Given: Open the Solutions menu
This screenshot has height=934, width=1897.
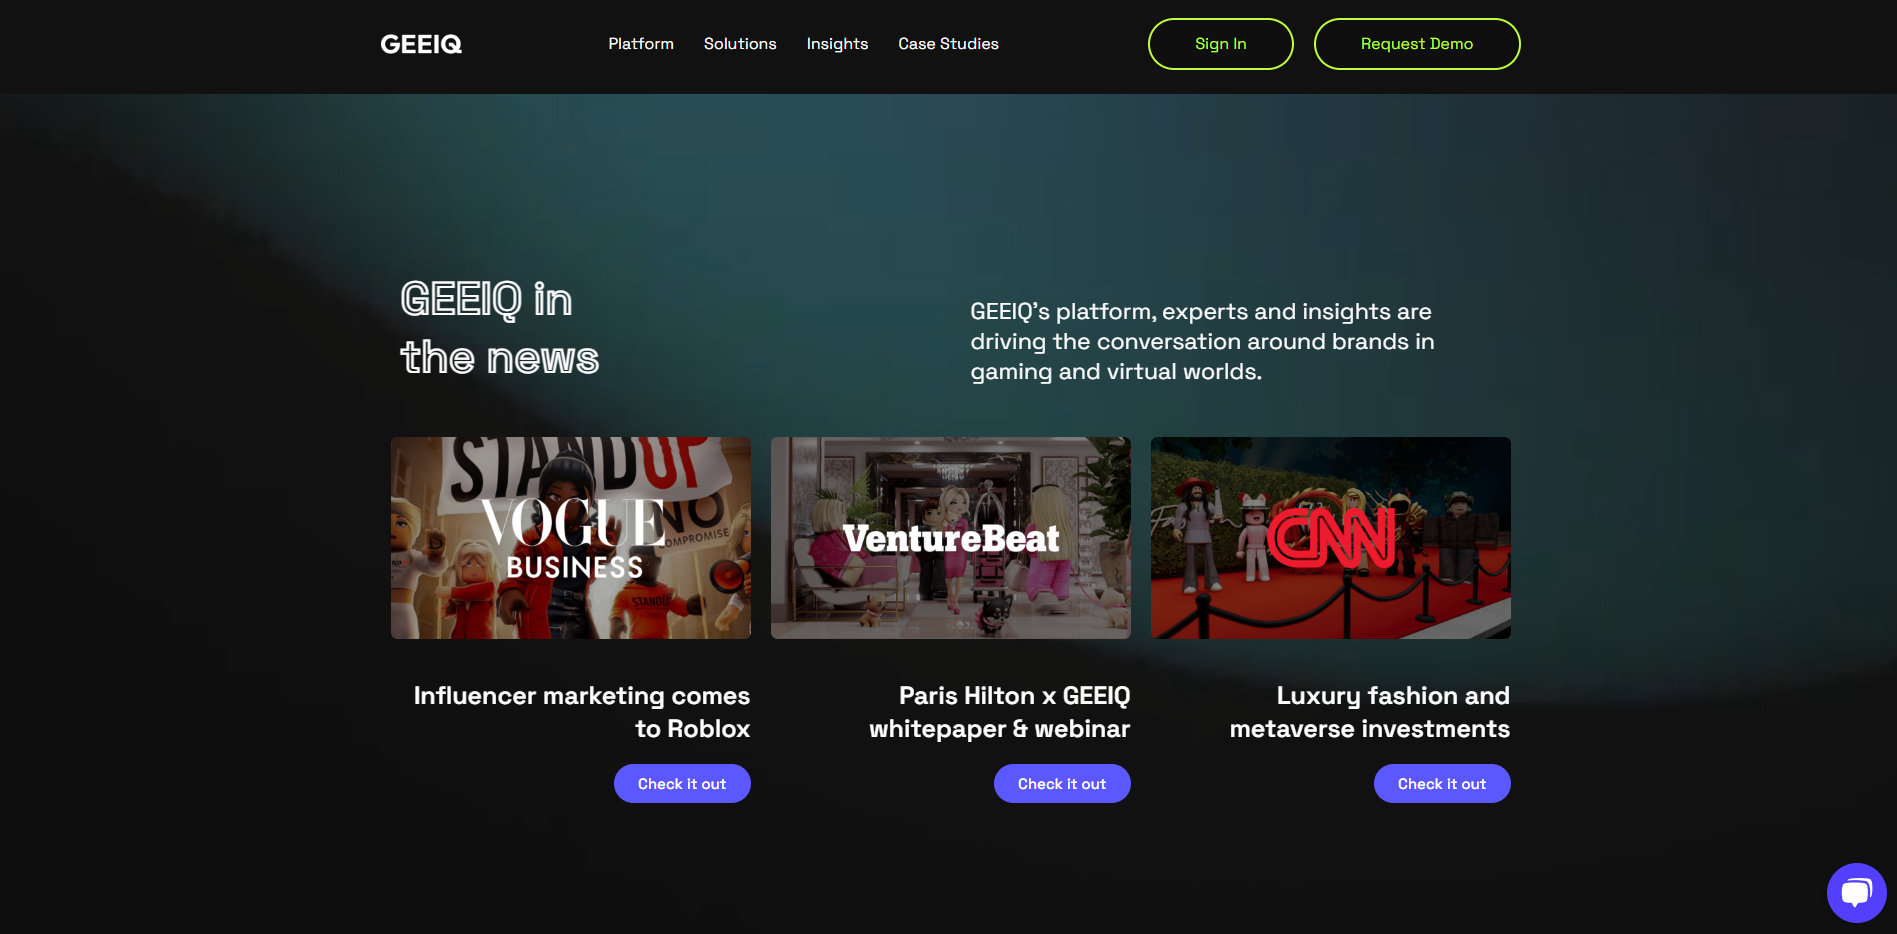Looking at the screenshot, I should [x=740, y=44].
